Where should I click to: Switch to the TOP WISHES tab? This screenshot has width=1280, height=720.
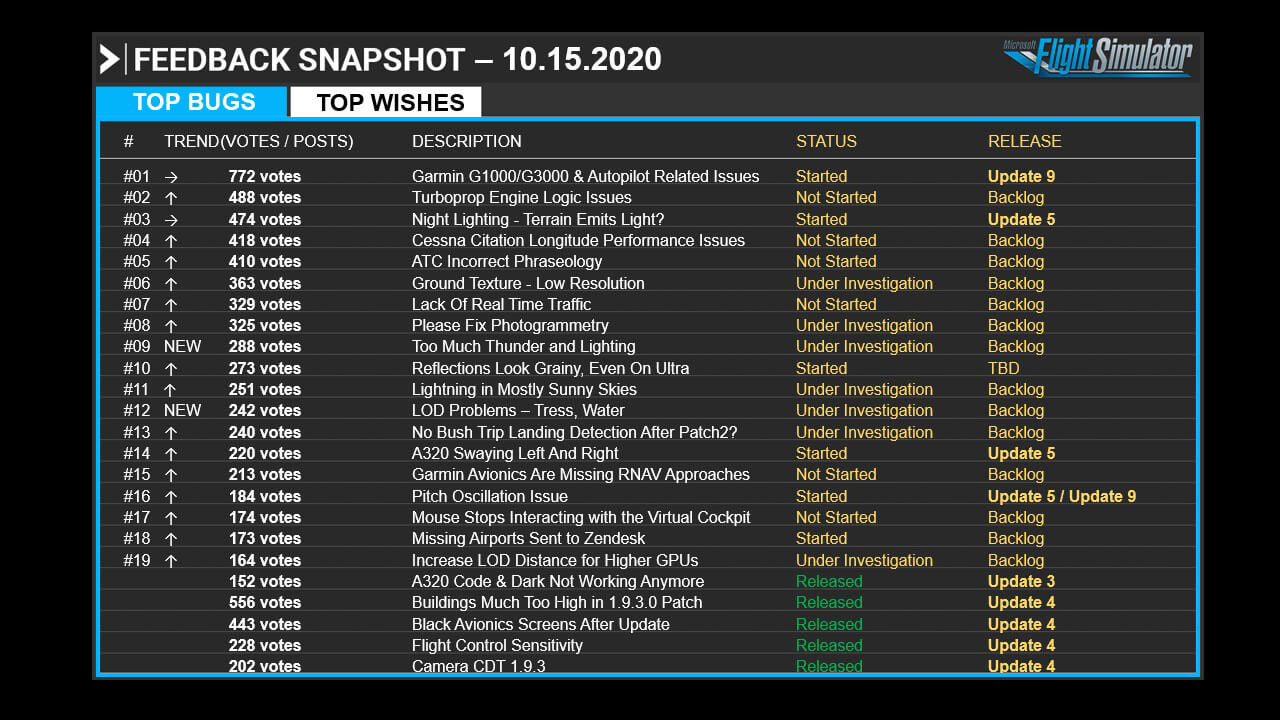click(390, 102)
